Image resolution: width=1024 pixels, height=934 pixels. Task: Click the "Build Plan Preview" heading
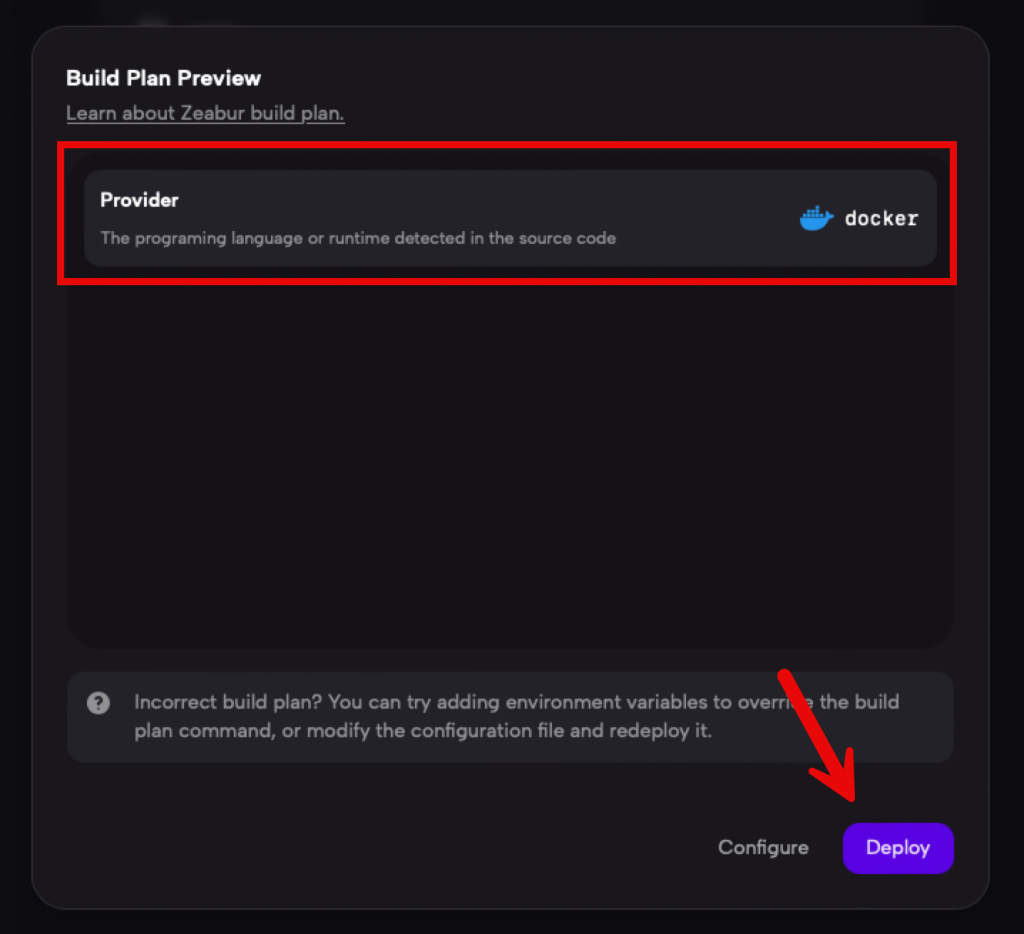(x=163, y=78)
